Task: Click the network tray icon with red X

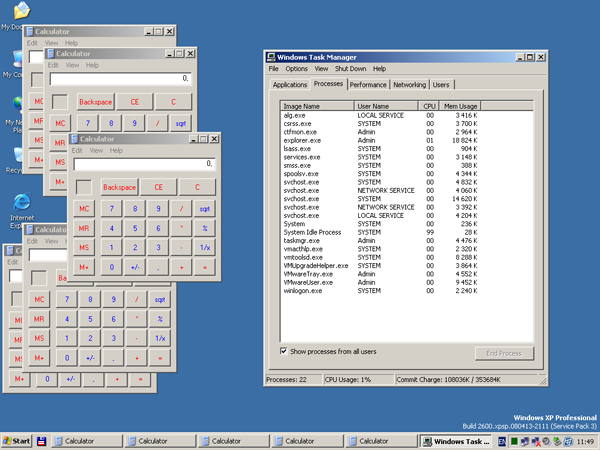Action: (x=536, y=442)
